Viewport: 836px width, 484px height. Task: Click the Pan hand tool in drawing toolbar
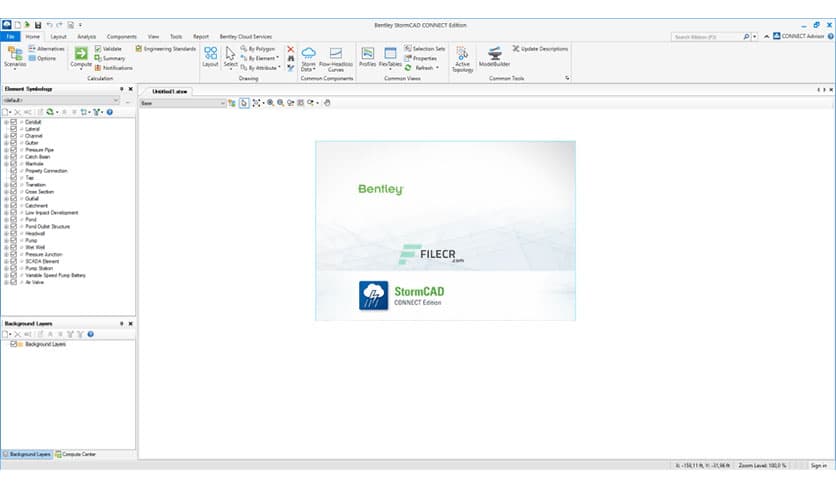(x=327, y=103)
